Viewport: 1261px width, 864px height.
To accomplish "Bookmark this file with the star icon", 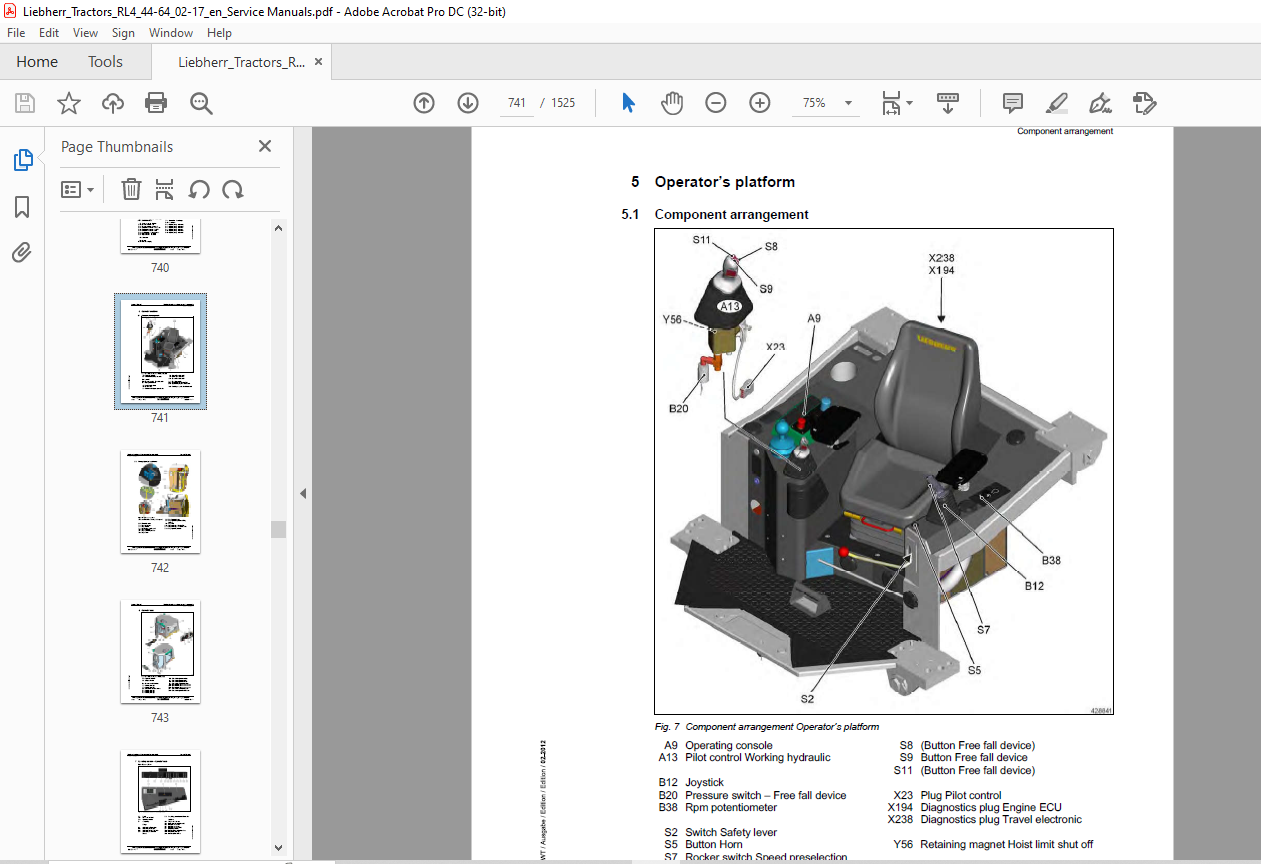I will click(x=68, y=103).
